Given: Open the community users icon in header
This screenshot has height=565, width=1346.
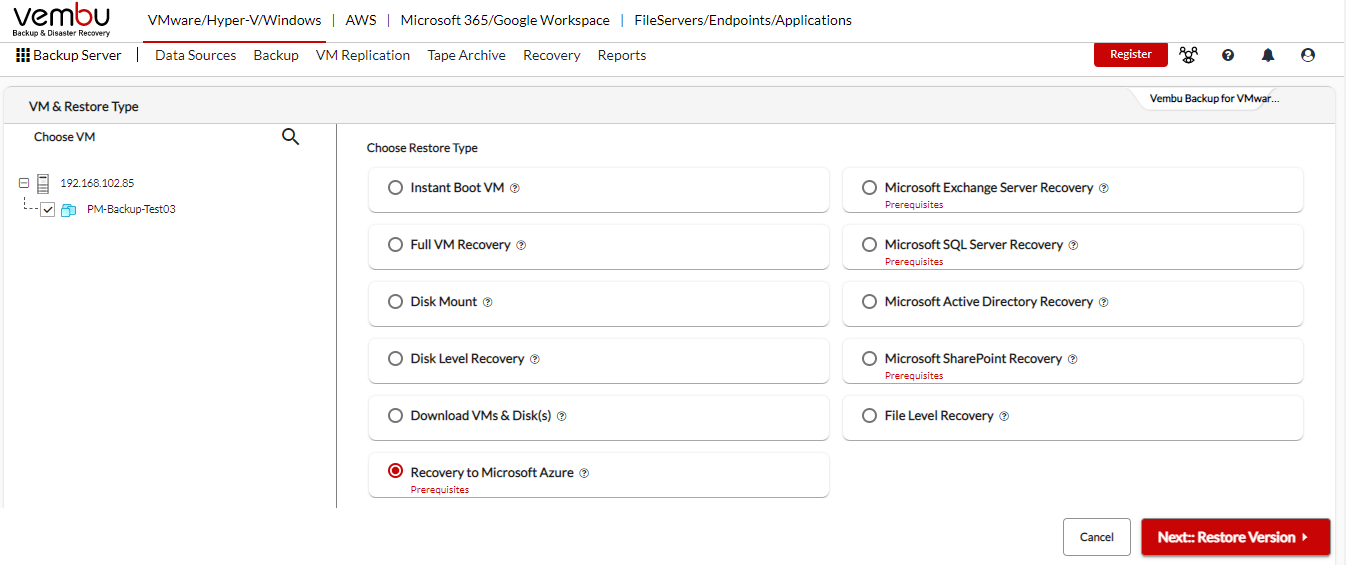Looking at the screenshot, I should click(x=1188, y=55).
